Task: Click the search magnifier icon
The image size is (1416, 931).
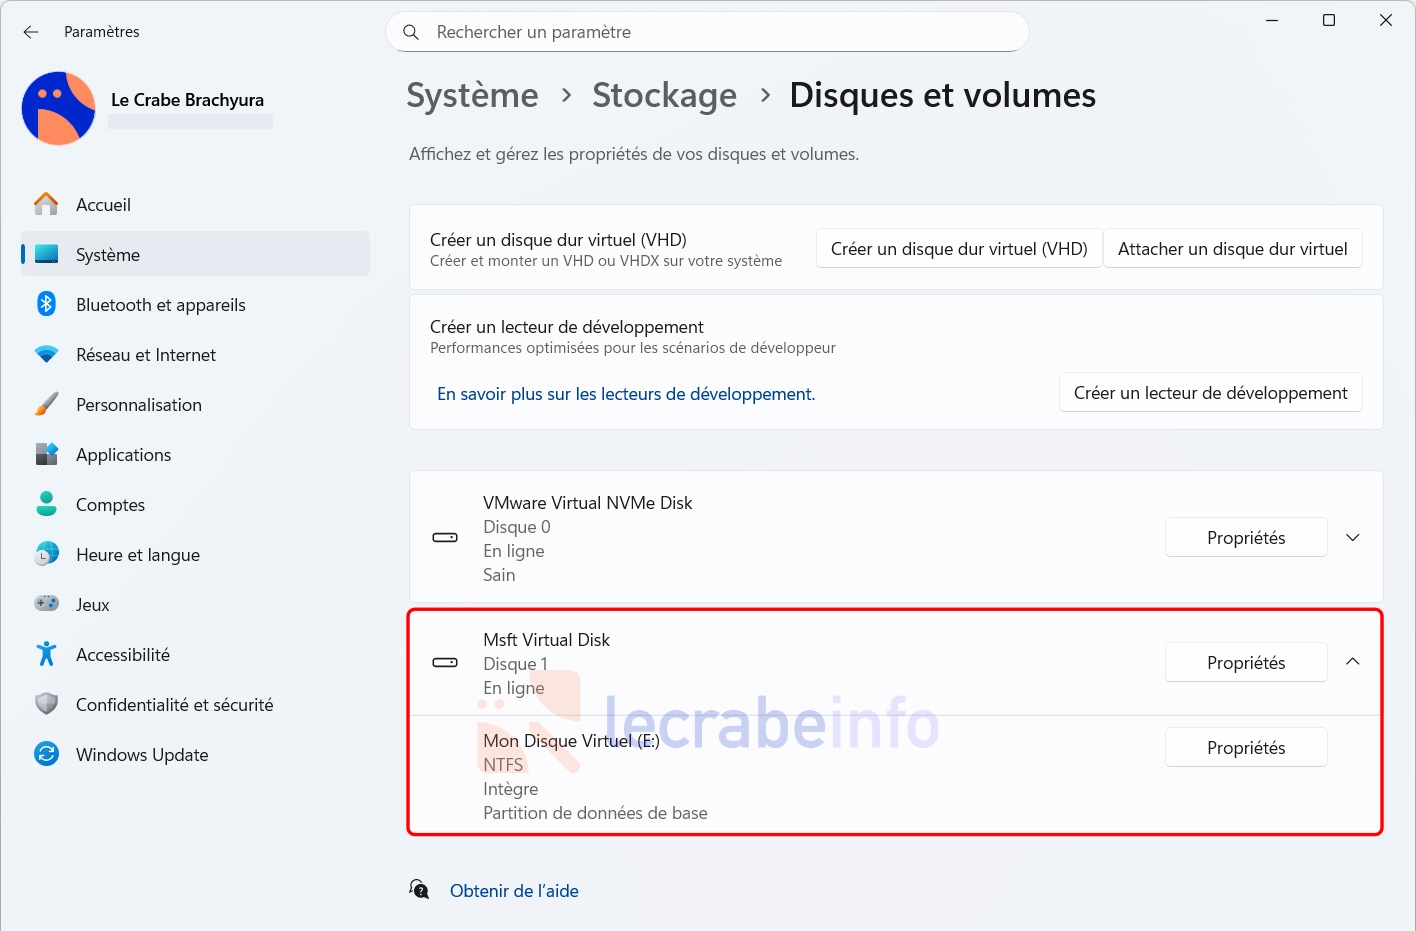Action: pyautogui.click(x=411, y=32)
